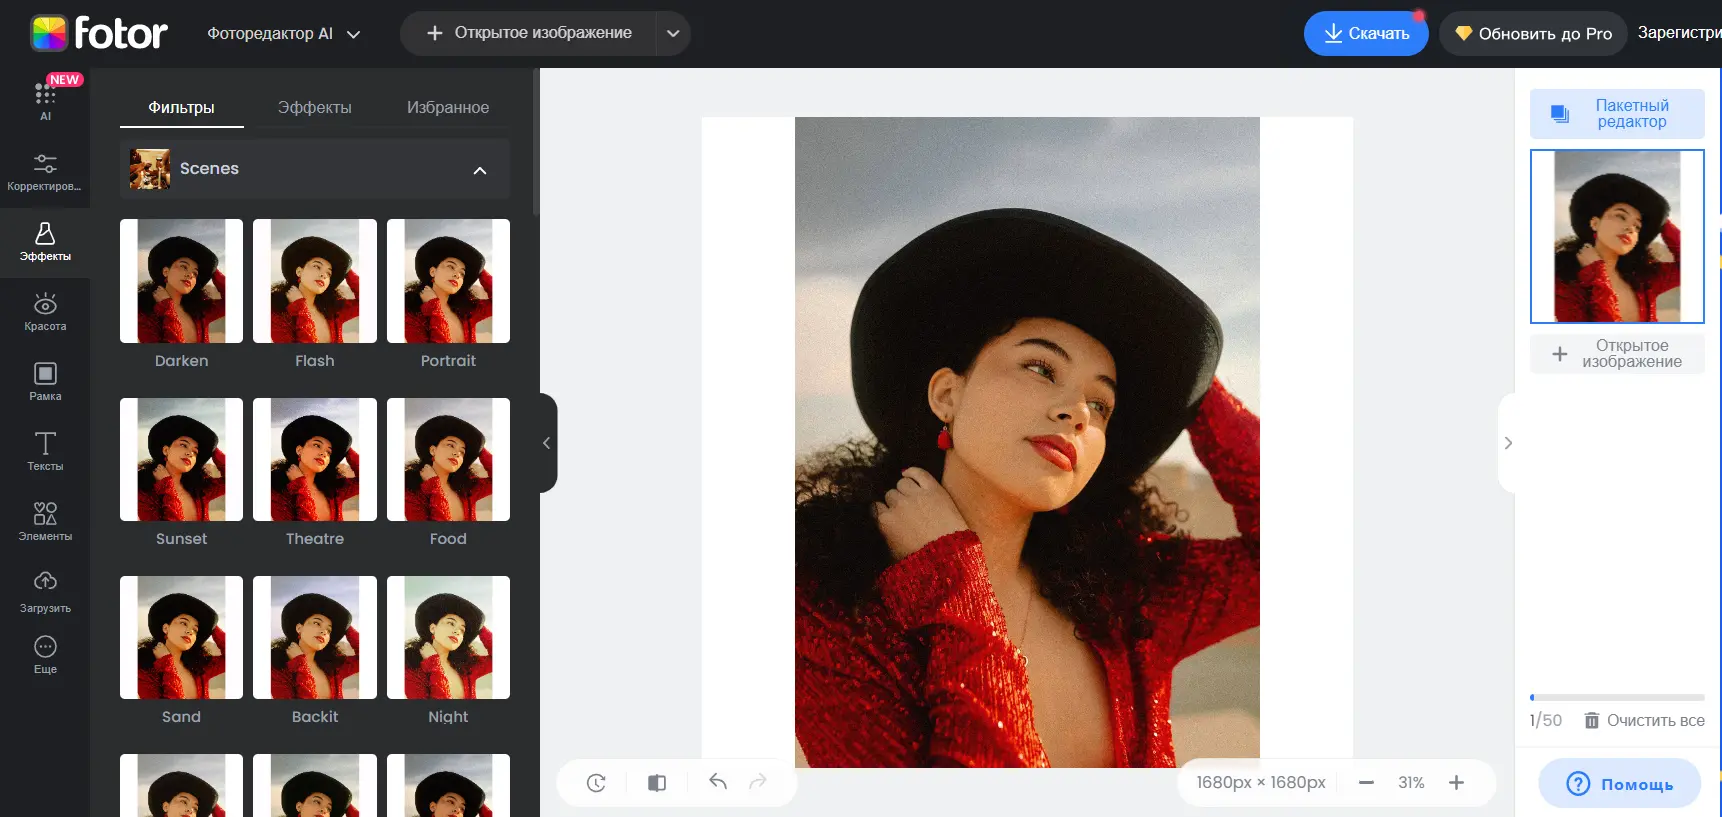This screenshot has width=1722, height=817.
Task: Expand the Фоторедактор AI dropdown
Action: coord(283,33)
